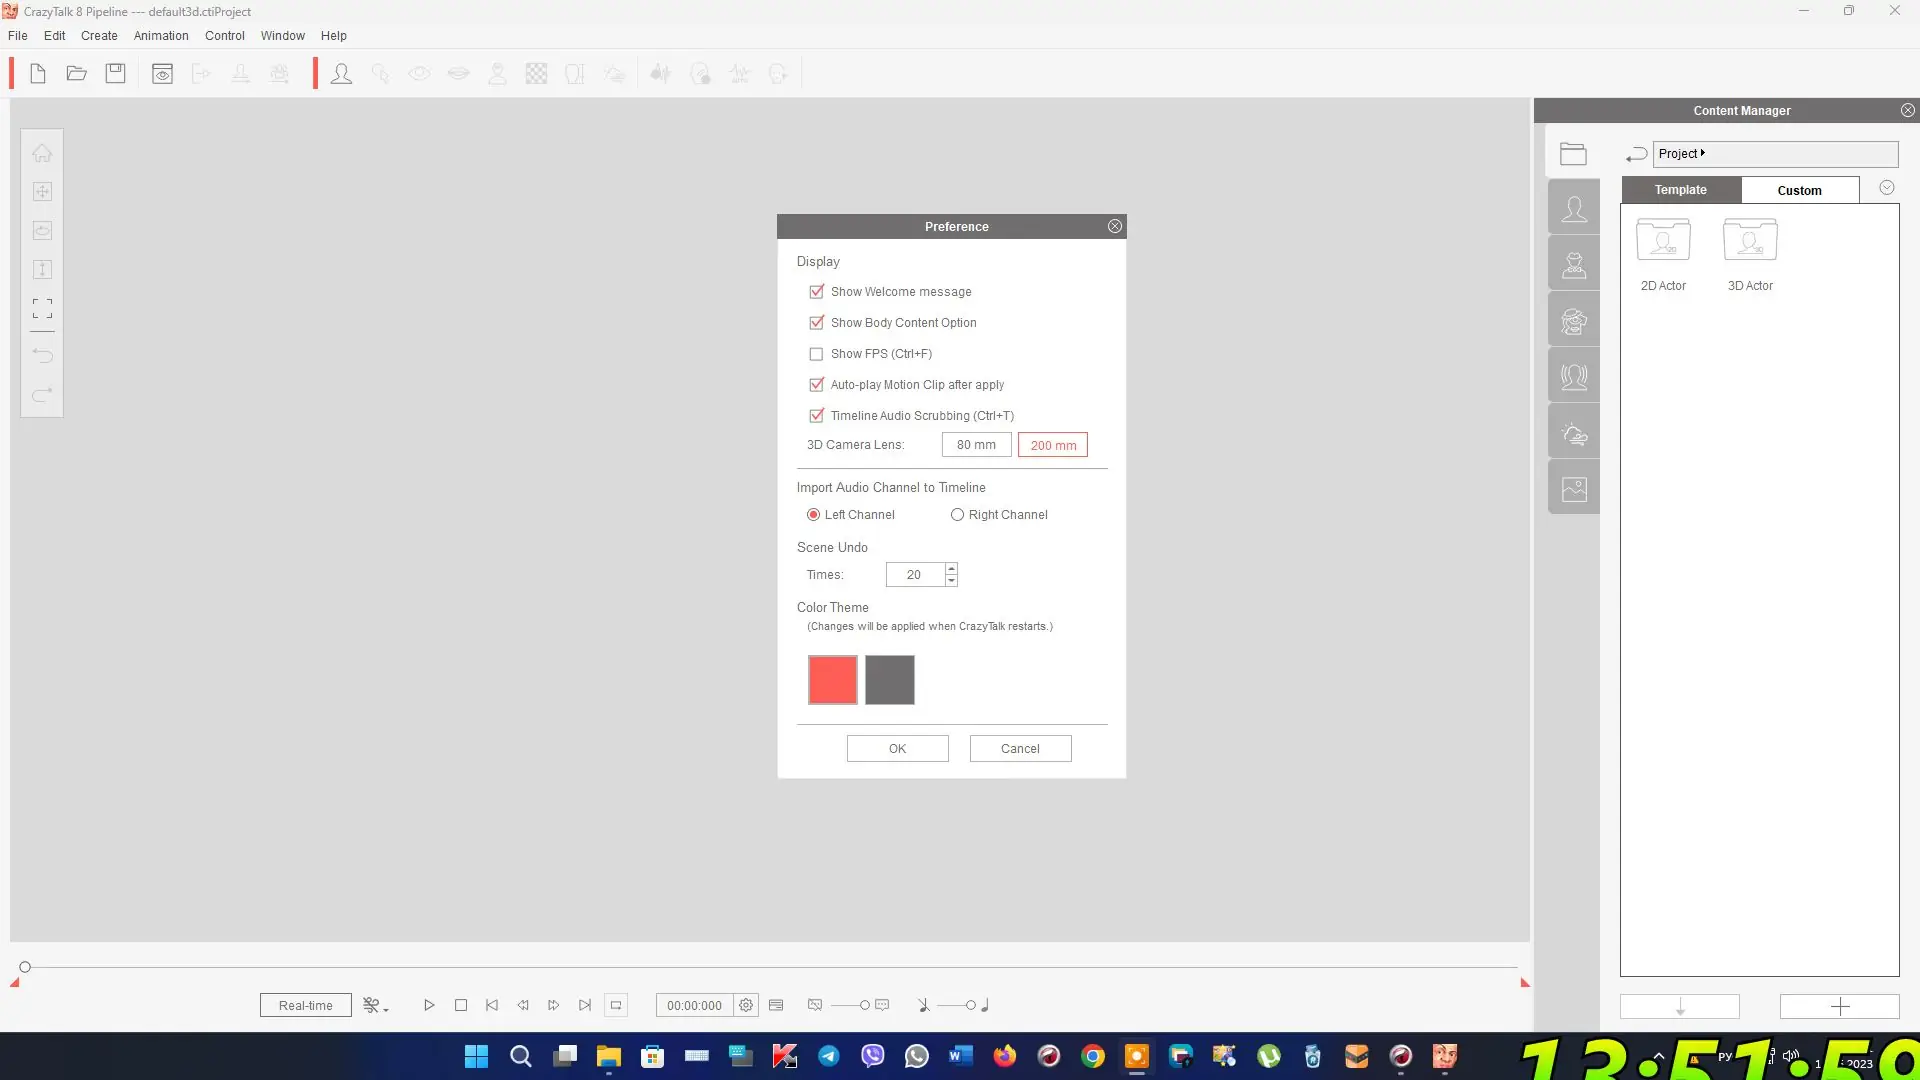Expand the Content Manager options chevron
1920x1080 pixels.
1887,188
